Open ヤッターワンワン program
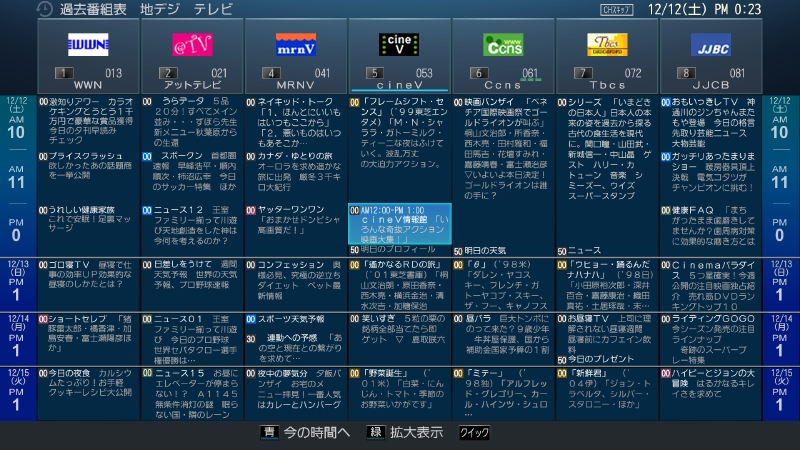The height and width of the screenshot is (450, 800). [x=294, y=220]
